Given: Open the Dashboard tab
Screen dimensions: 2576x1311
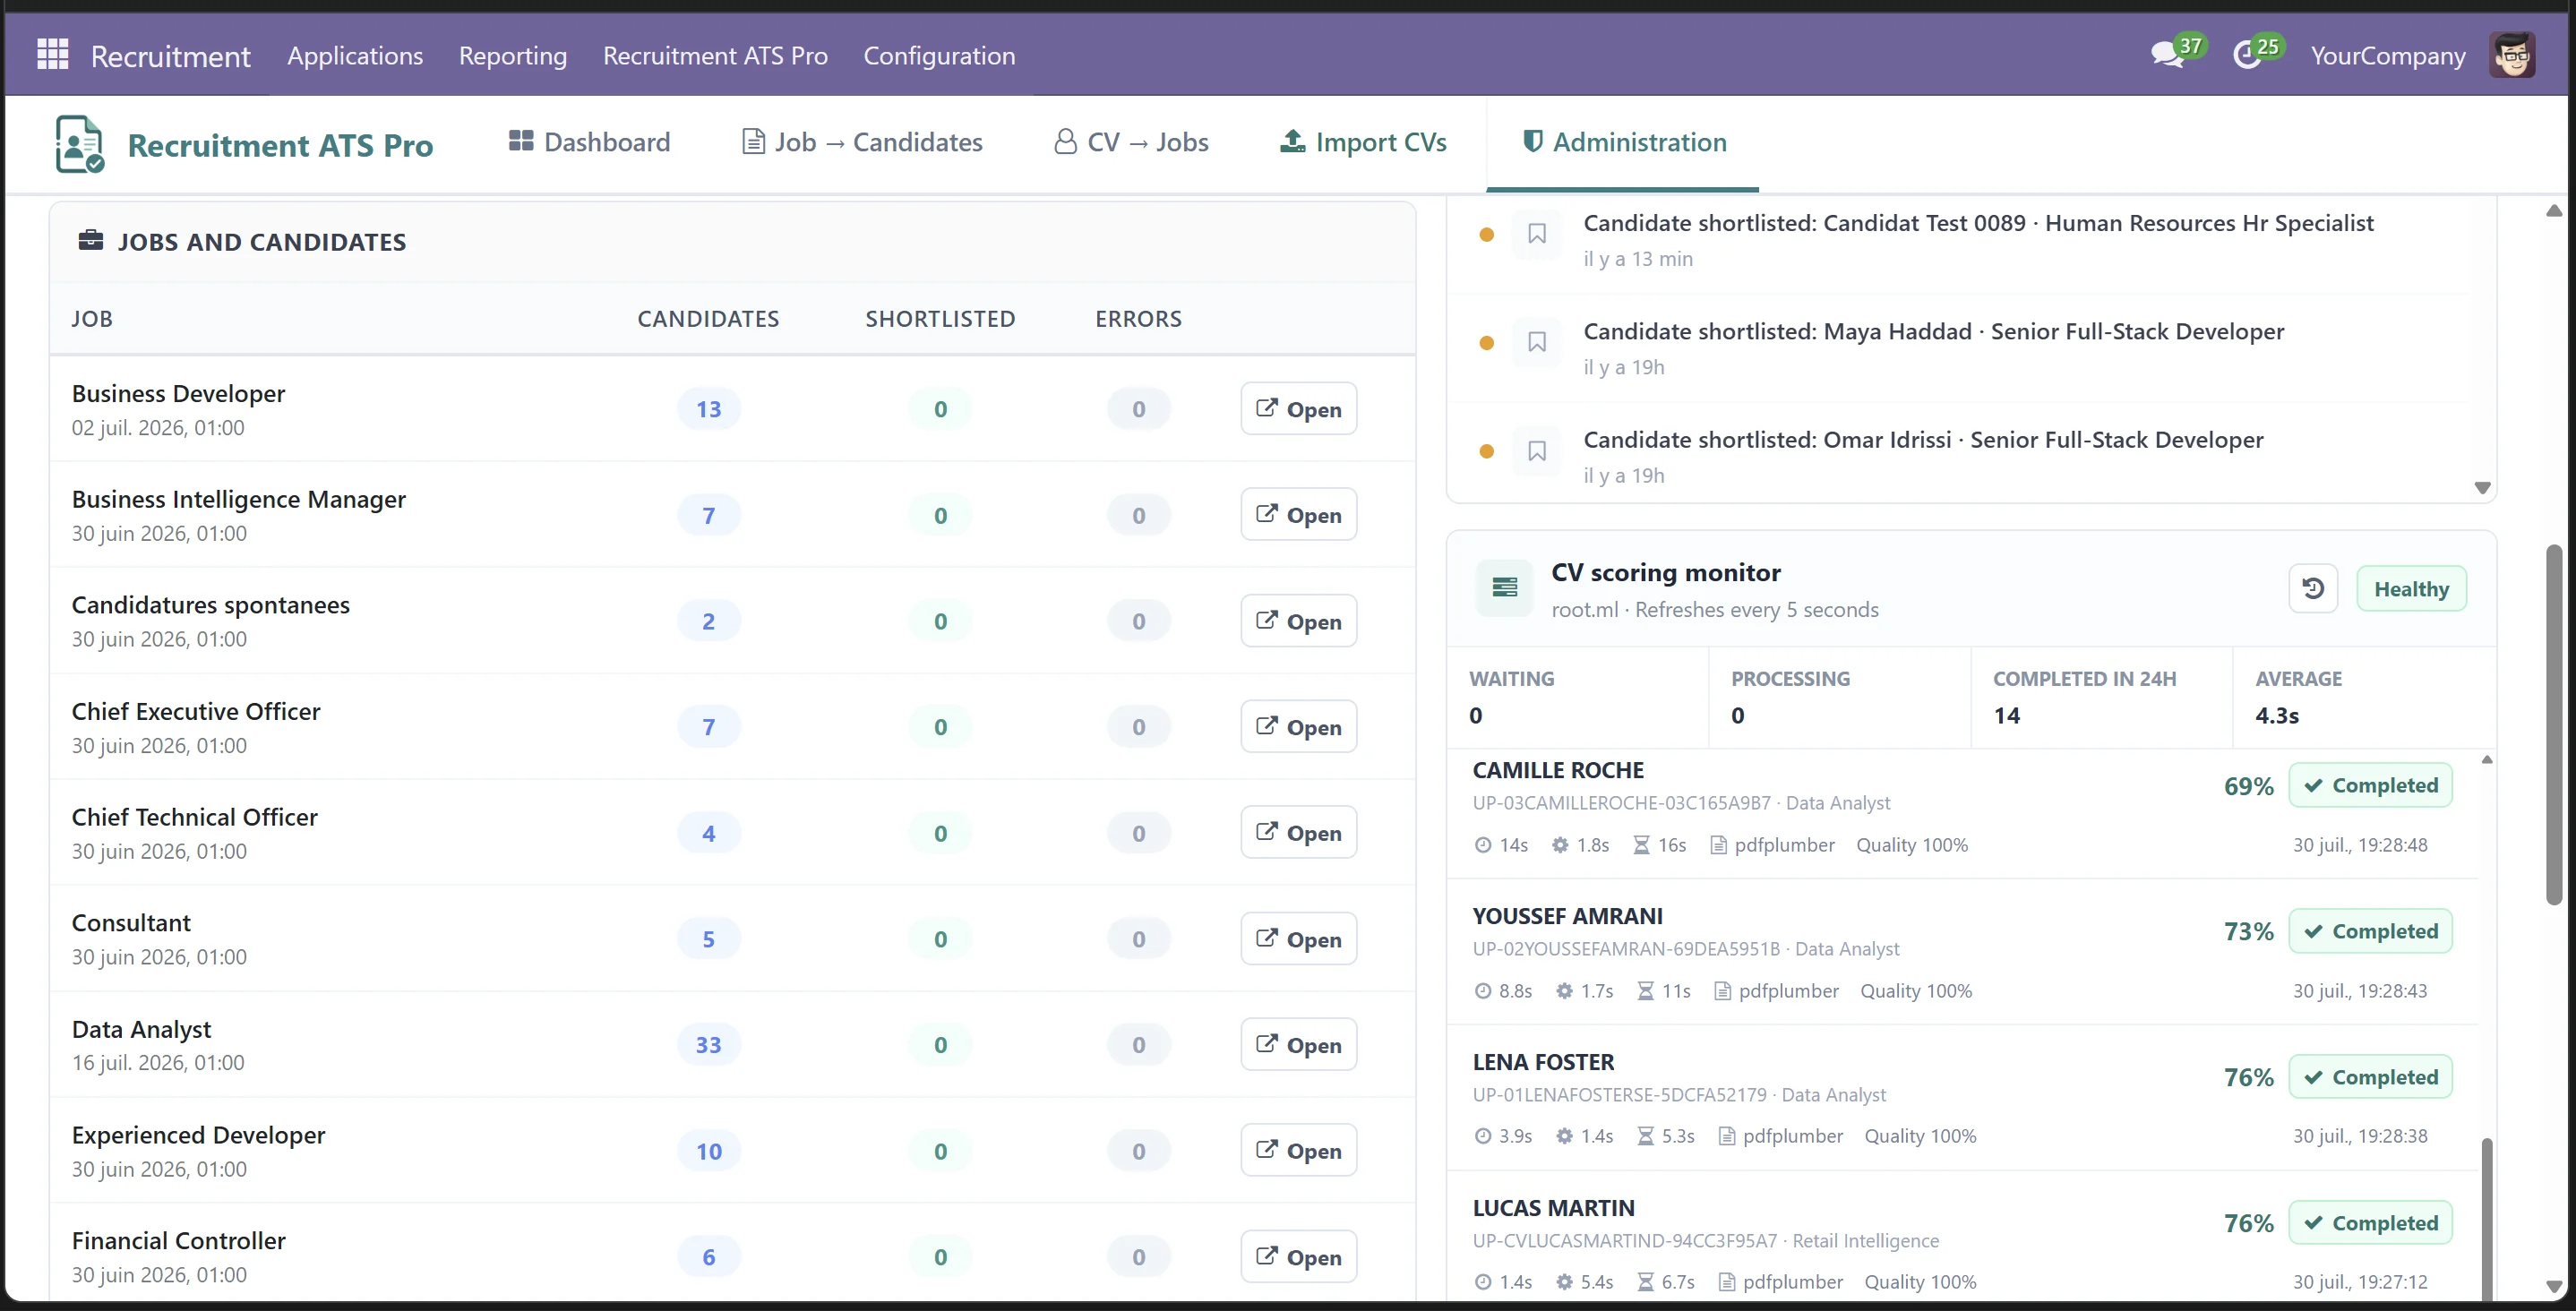Looking at the screenshot, I should pyautogui.click(x=589, y=142).
